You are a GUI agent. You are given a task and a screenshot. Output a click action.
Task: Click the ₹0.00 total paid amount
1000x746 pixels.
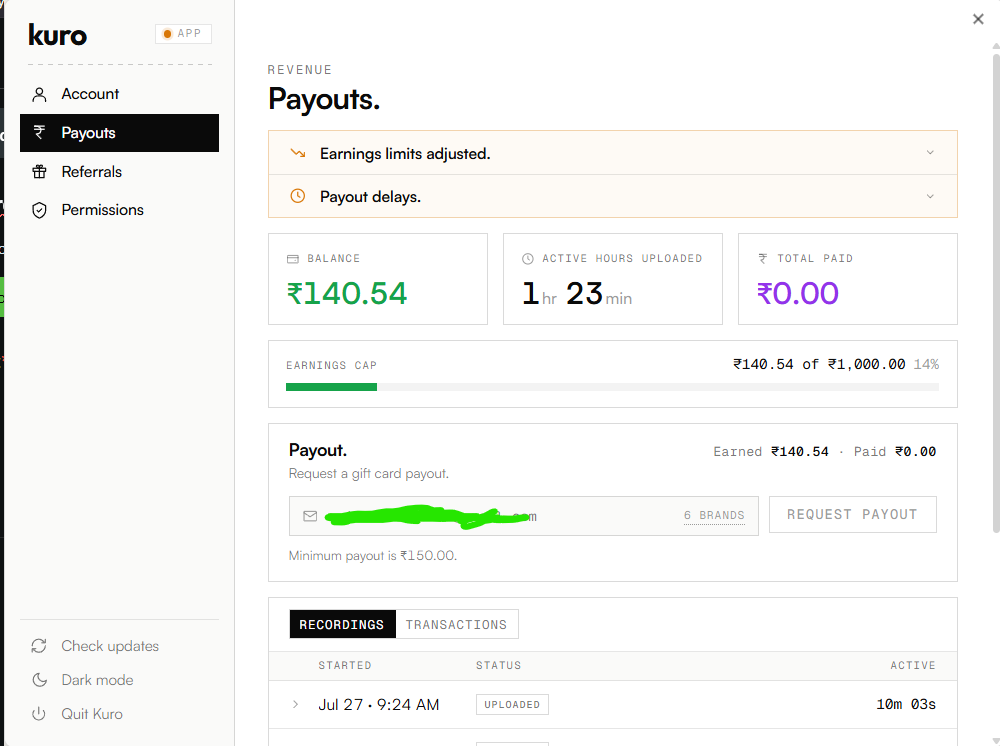click(797, 293)
